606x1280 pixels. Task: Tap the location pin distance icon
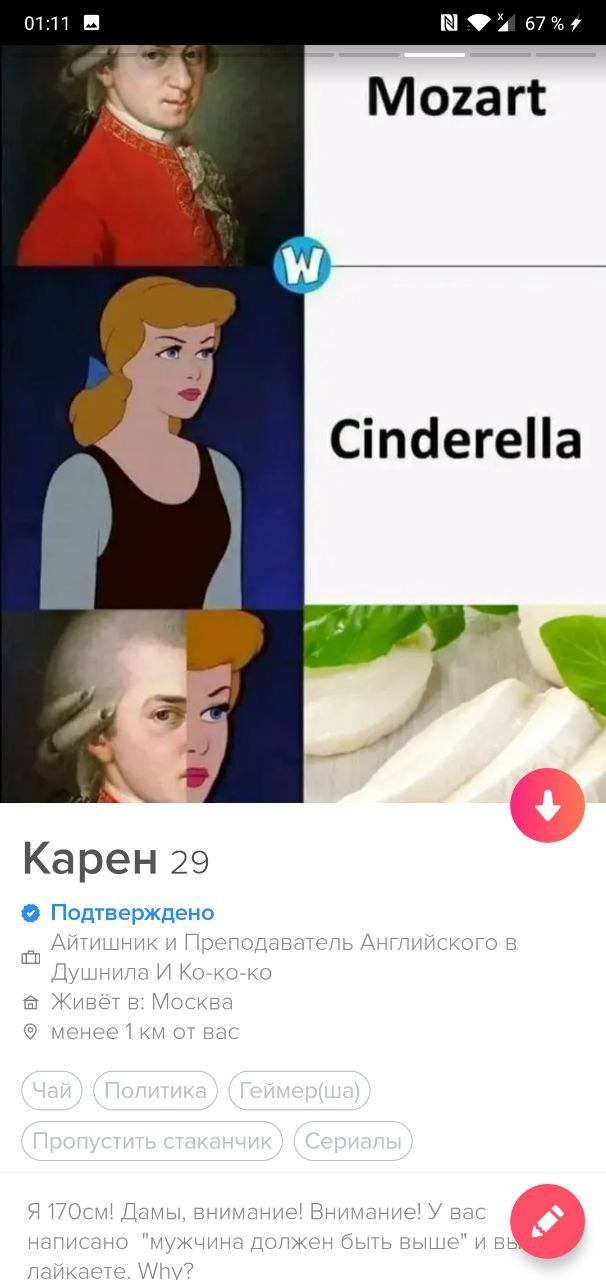click(x=31, y=1032)
